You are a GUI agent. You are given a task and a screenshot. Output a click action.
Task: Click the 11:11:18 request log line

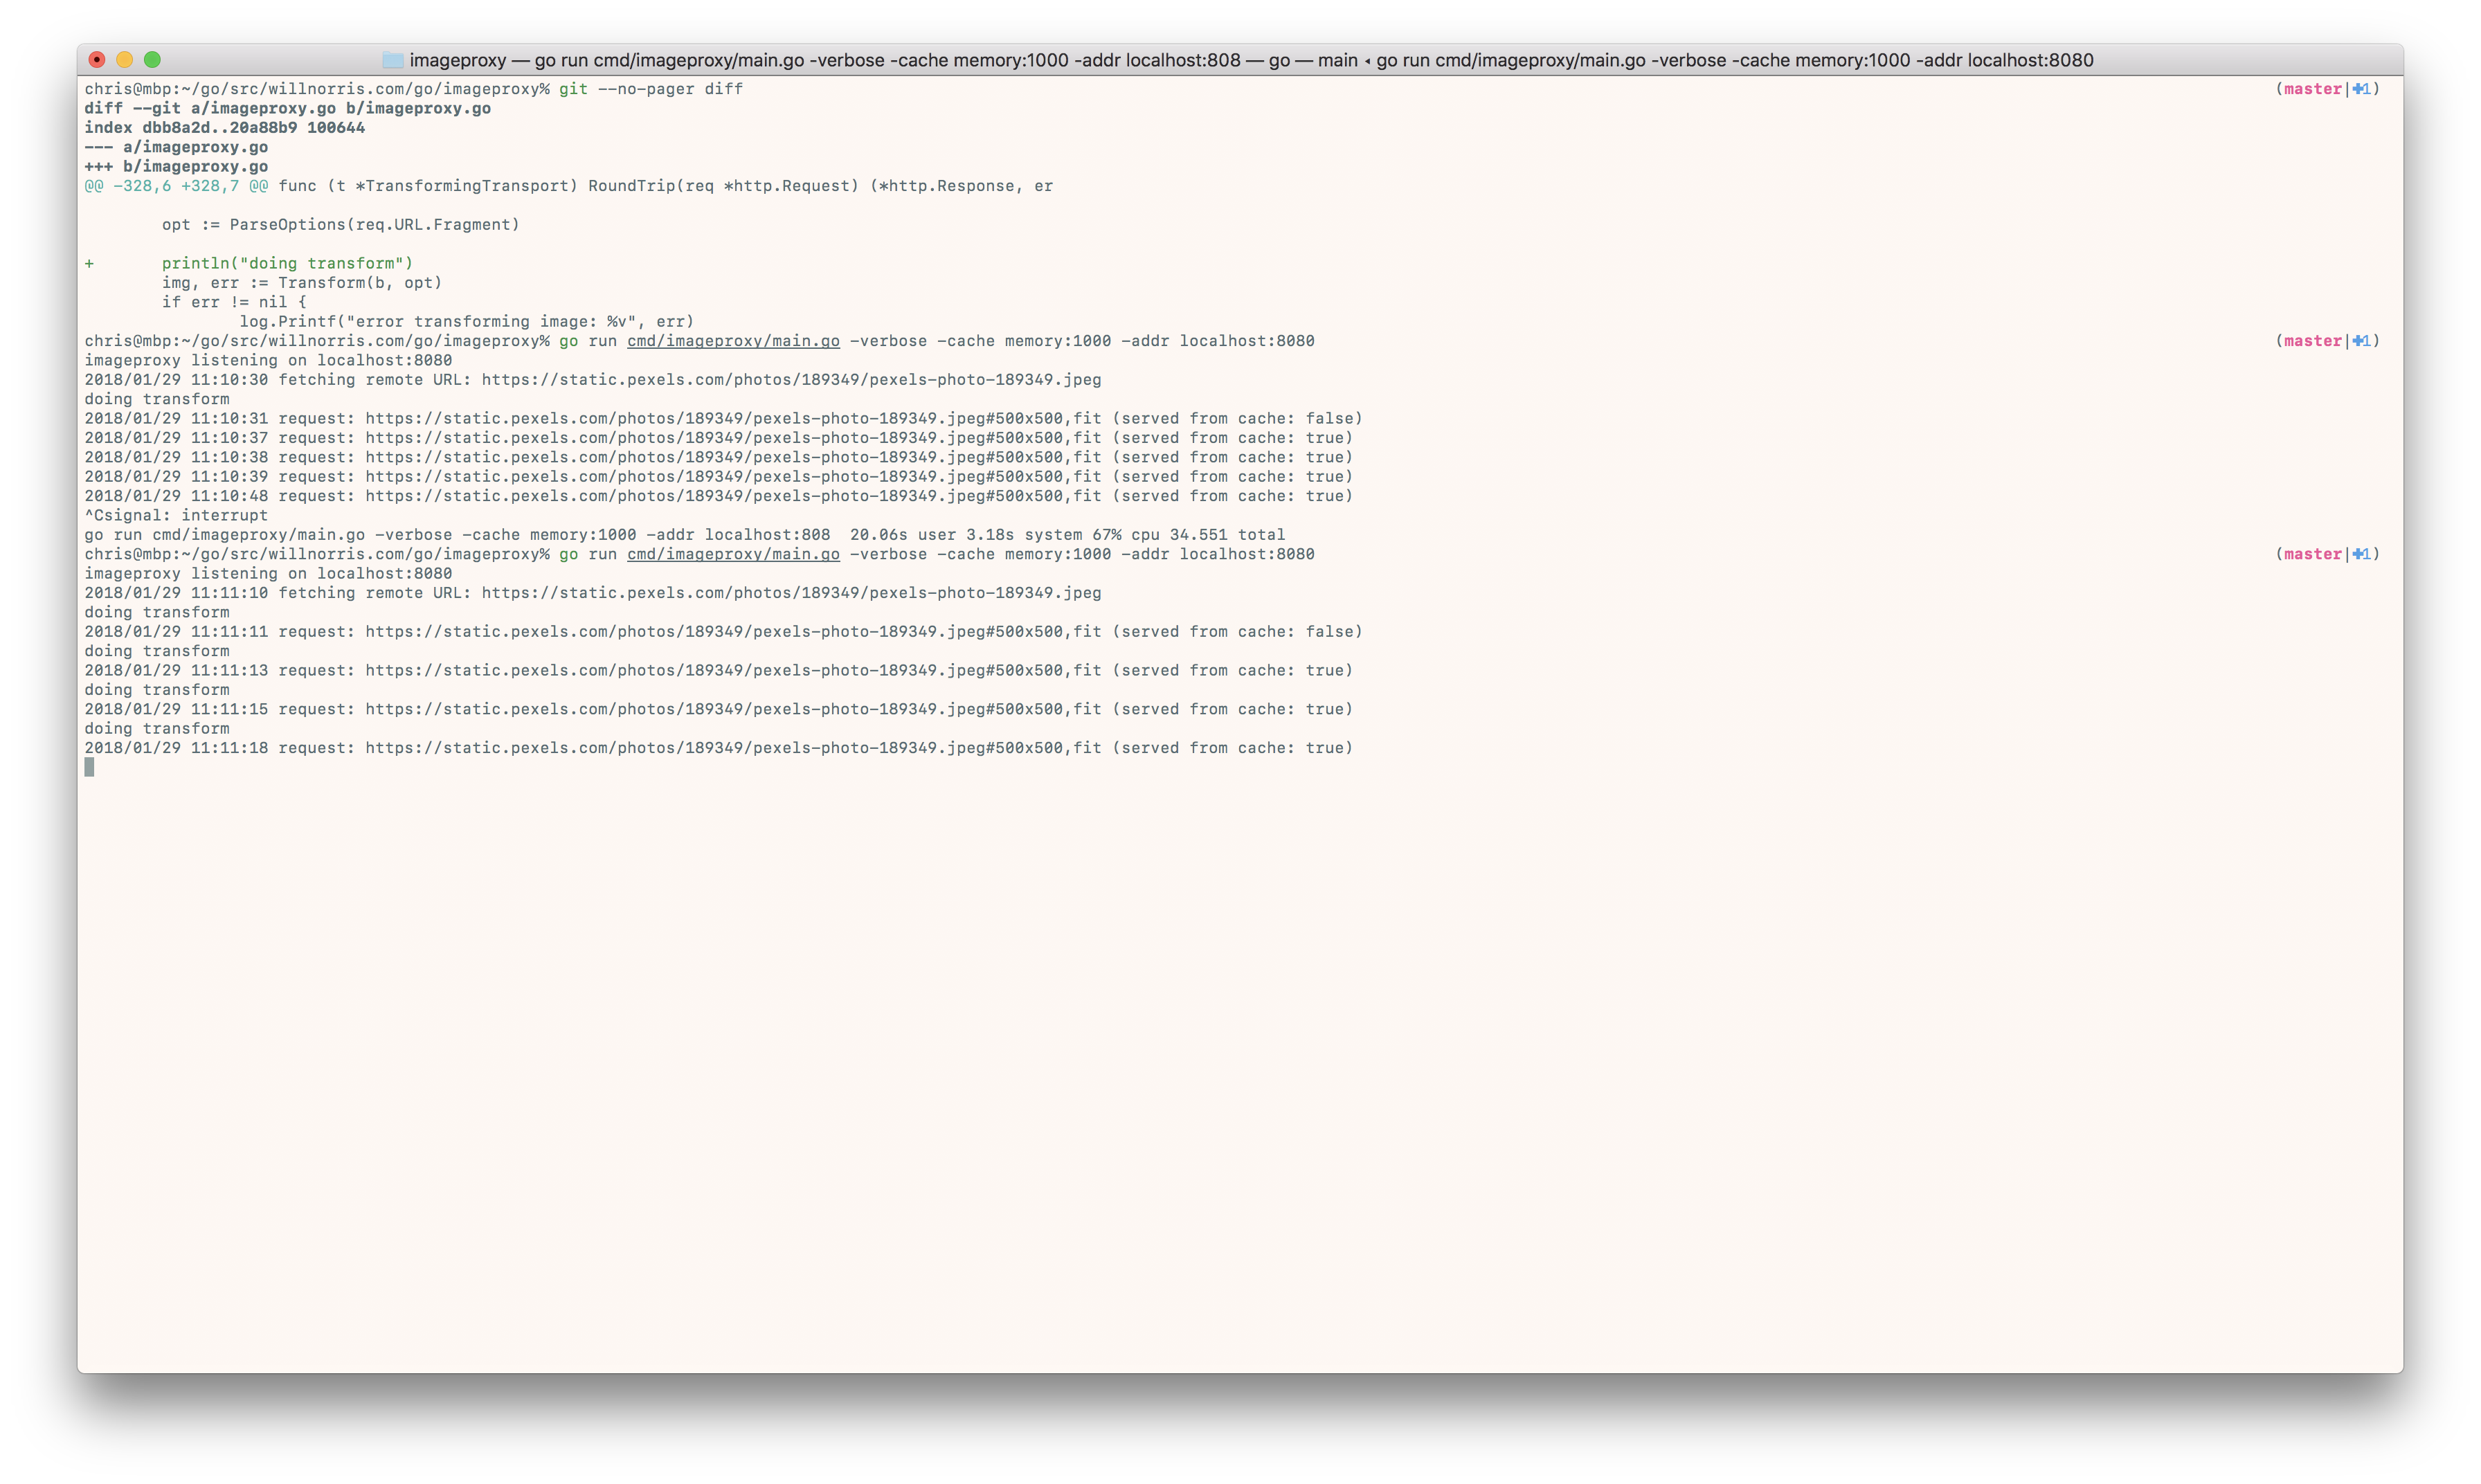(x=718, y=748)
